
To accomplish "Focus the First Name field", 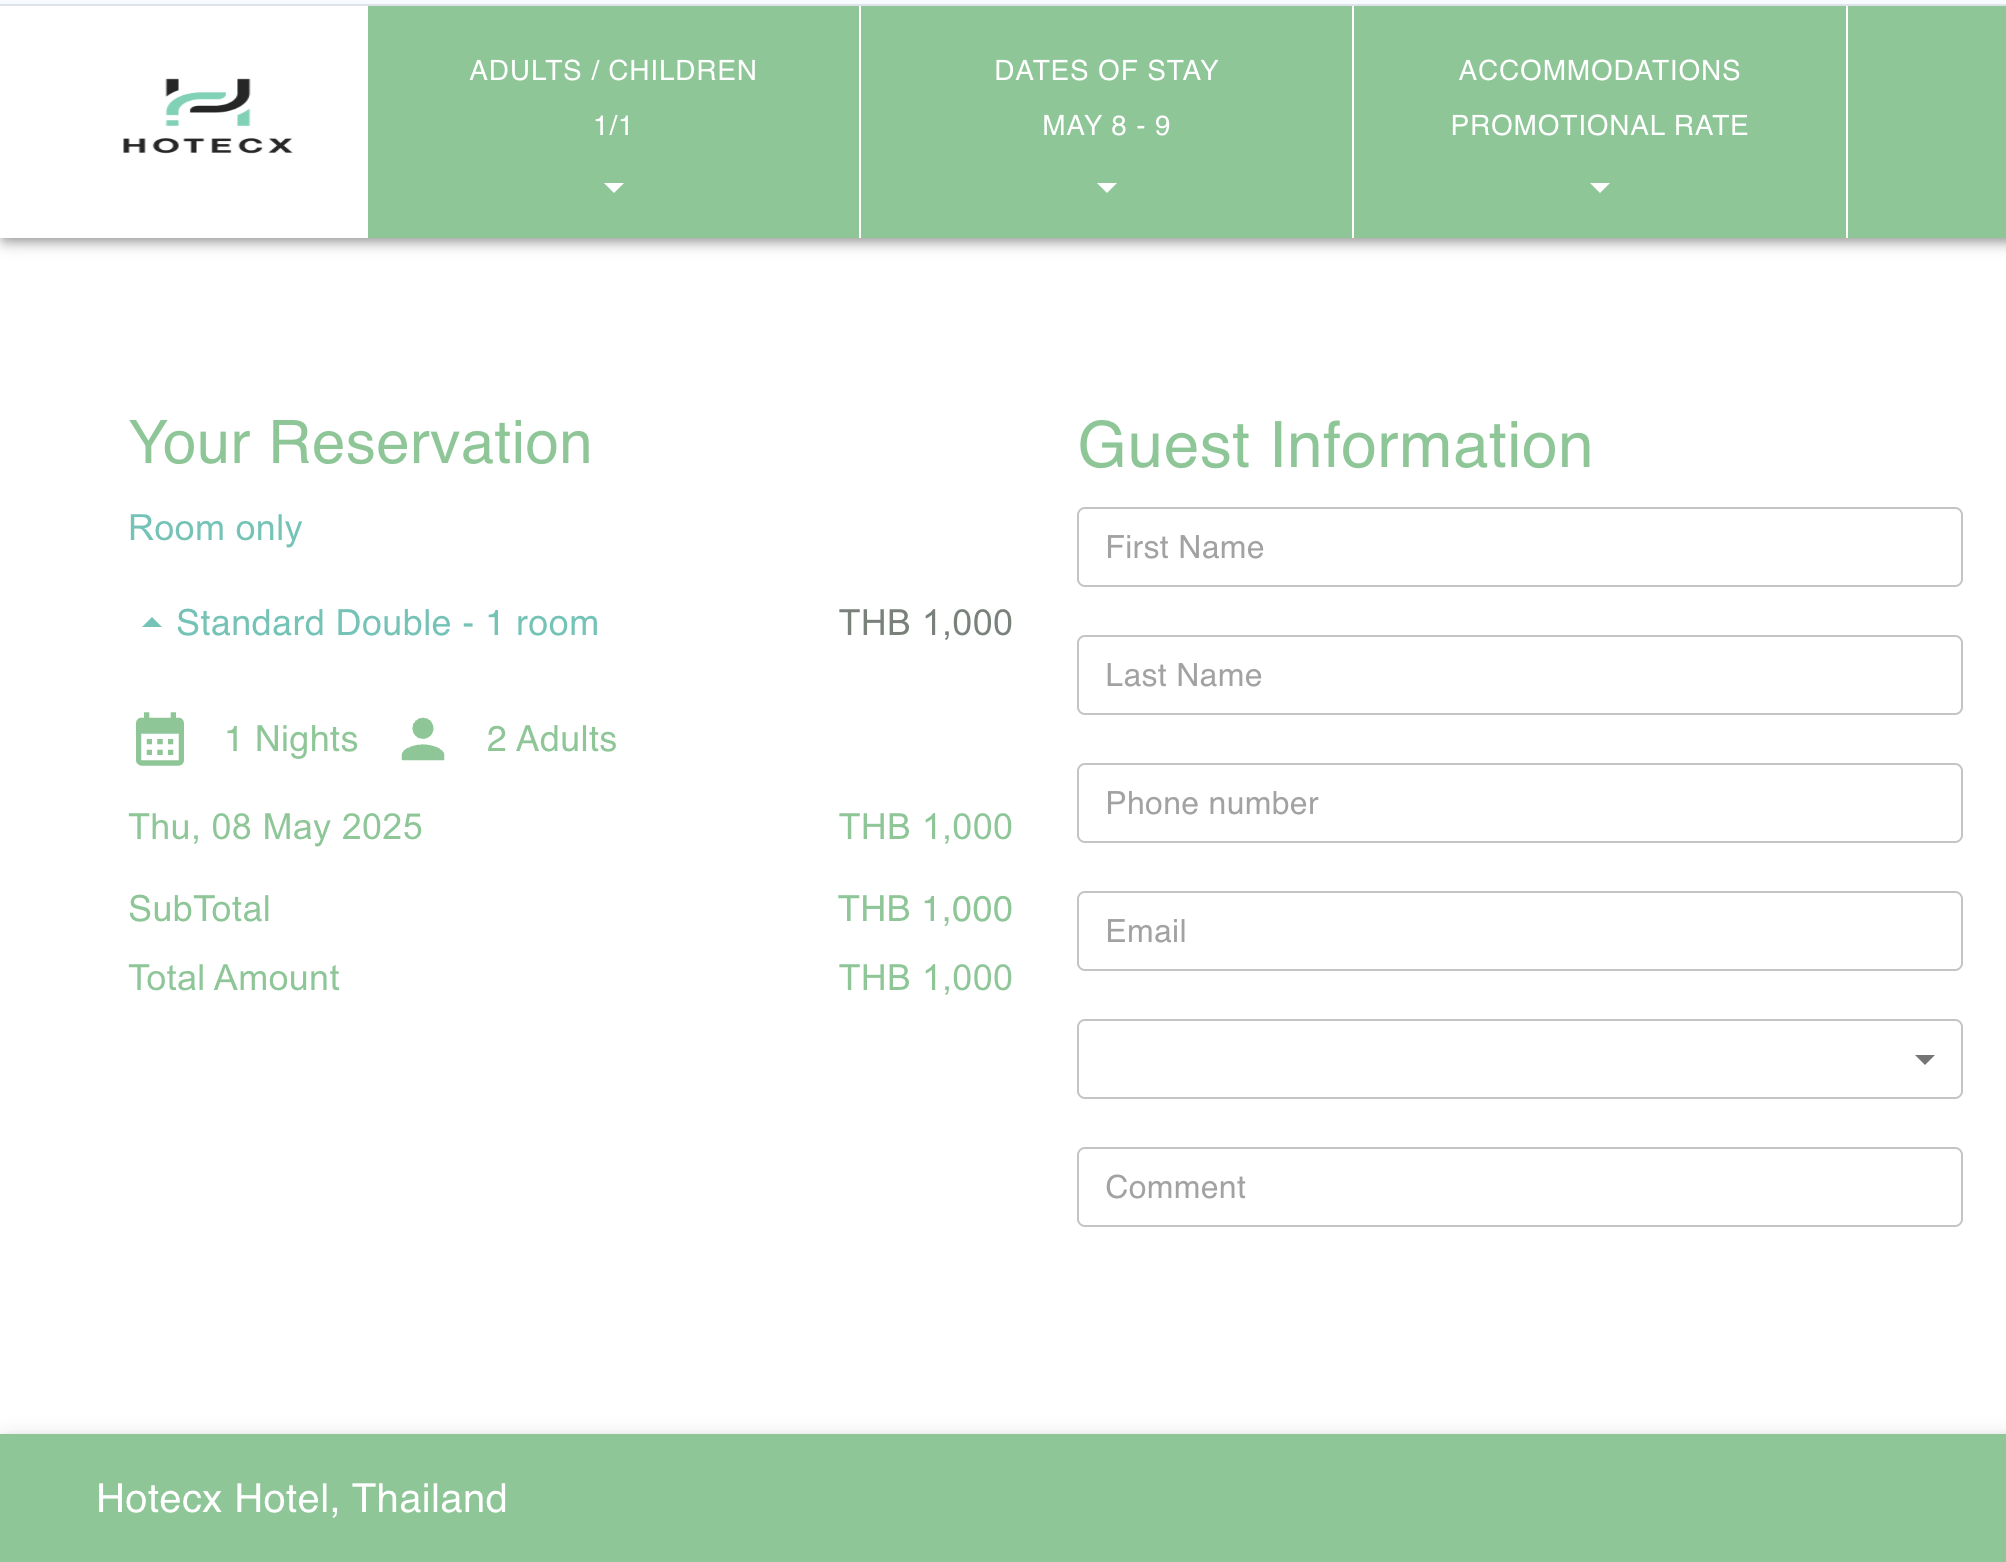I will [x=1519, y=547].
